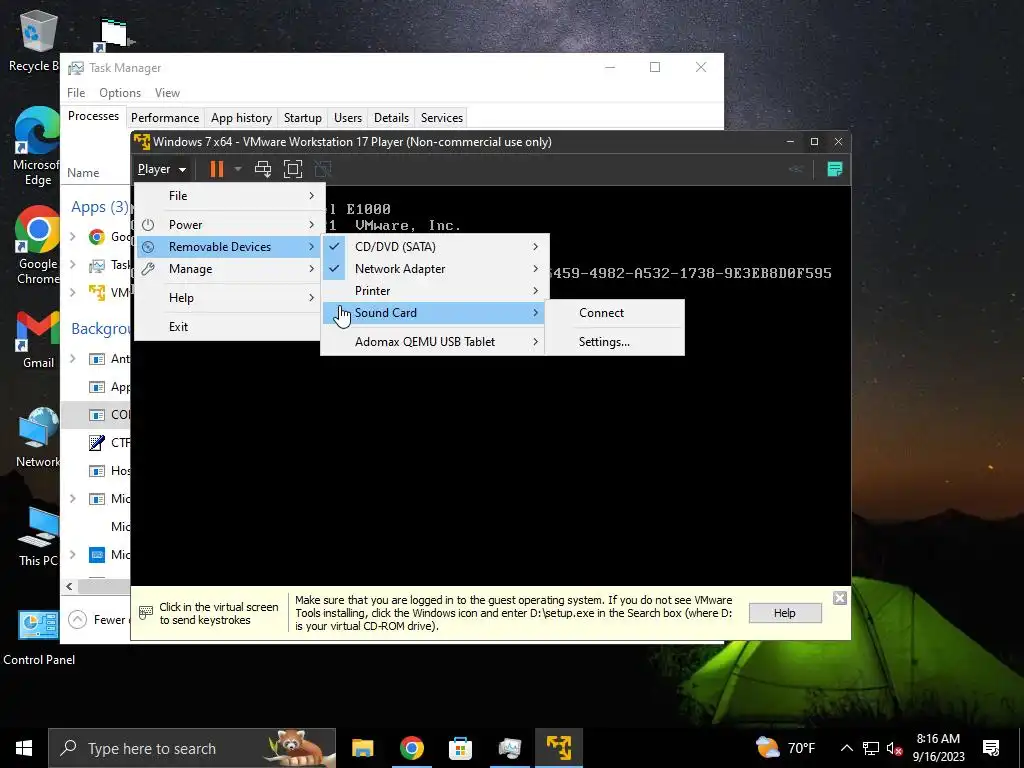Open the Manage submenu
Screen dimensions: 1024x768
(x=227, y=269)
